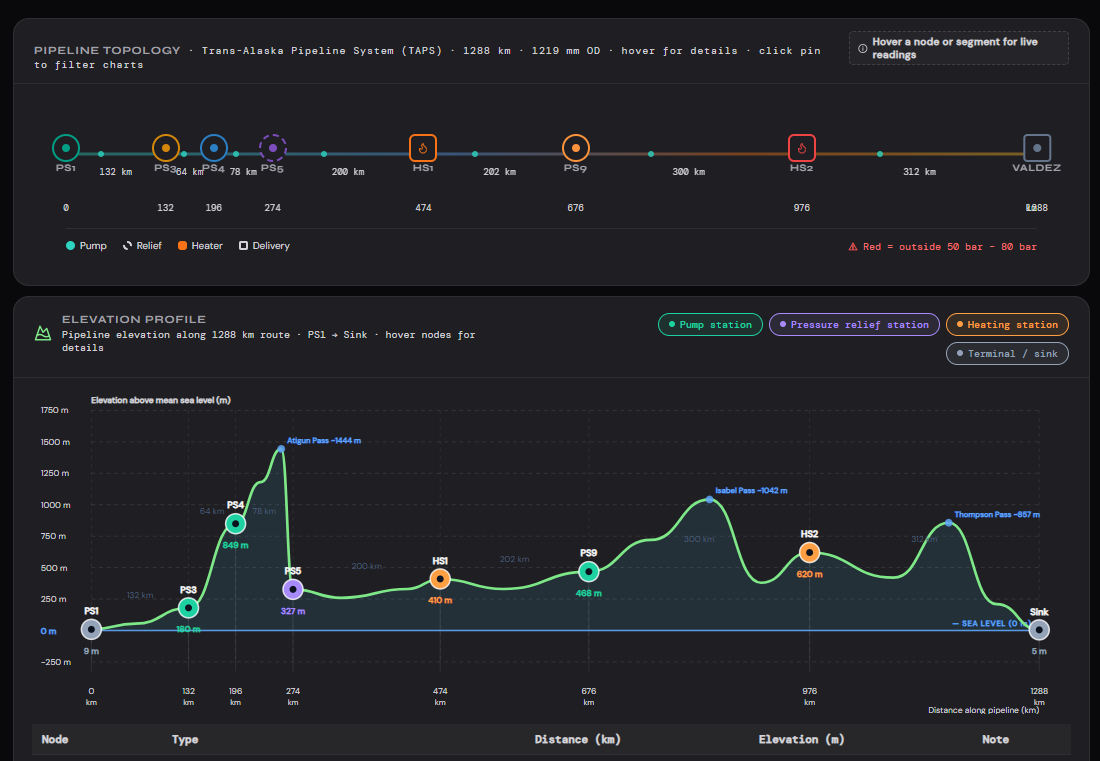Click the red warning triangle icon
Viewport: 1100px width, 761px height.
click(x=852, y=247)
